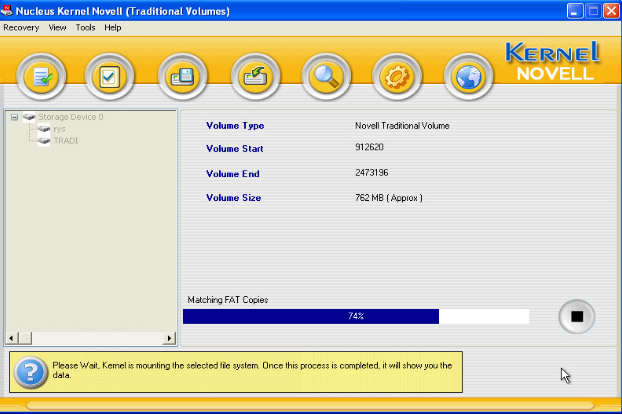Click the 762 MB ( Approx ) value
The height and width of the screenshot is (414, 622).
[389, 197]
